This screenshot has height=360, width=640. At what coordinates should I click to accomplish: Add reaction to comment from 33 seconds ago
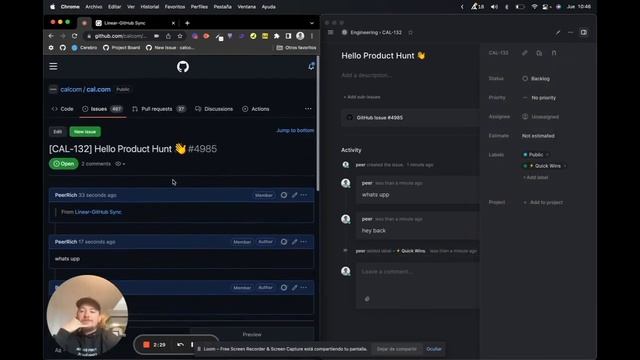284,195
